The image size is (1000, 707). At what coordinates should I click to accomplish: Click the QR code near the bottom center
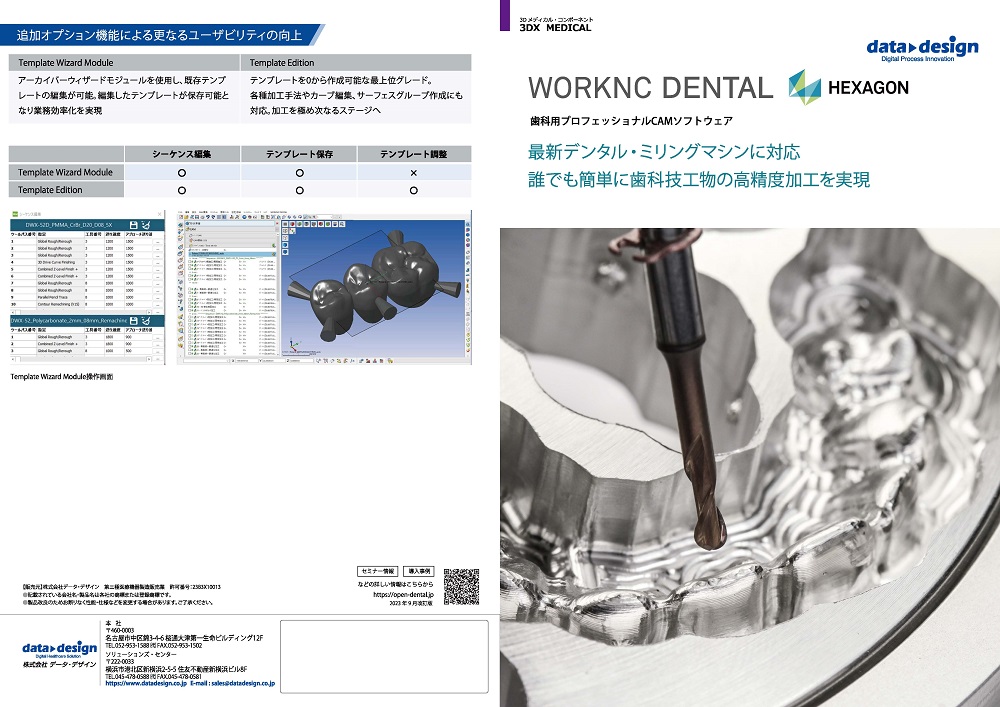click(x=461, y=585)
